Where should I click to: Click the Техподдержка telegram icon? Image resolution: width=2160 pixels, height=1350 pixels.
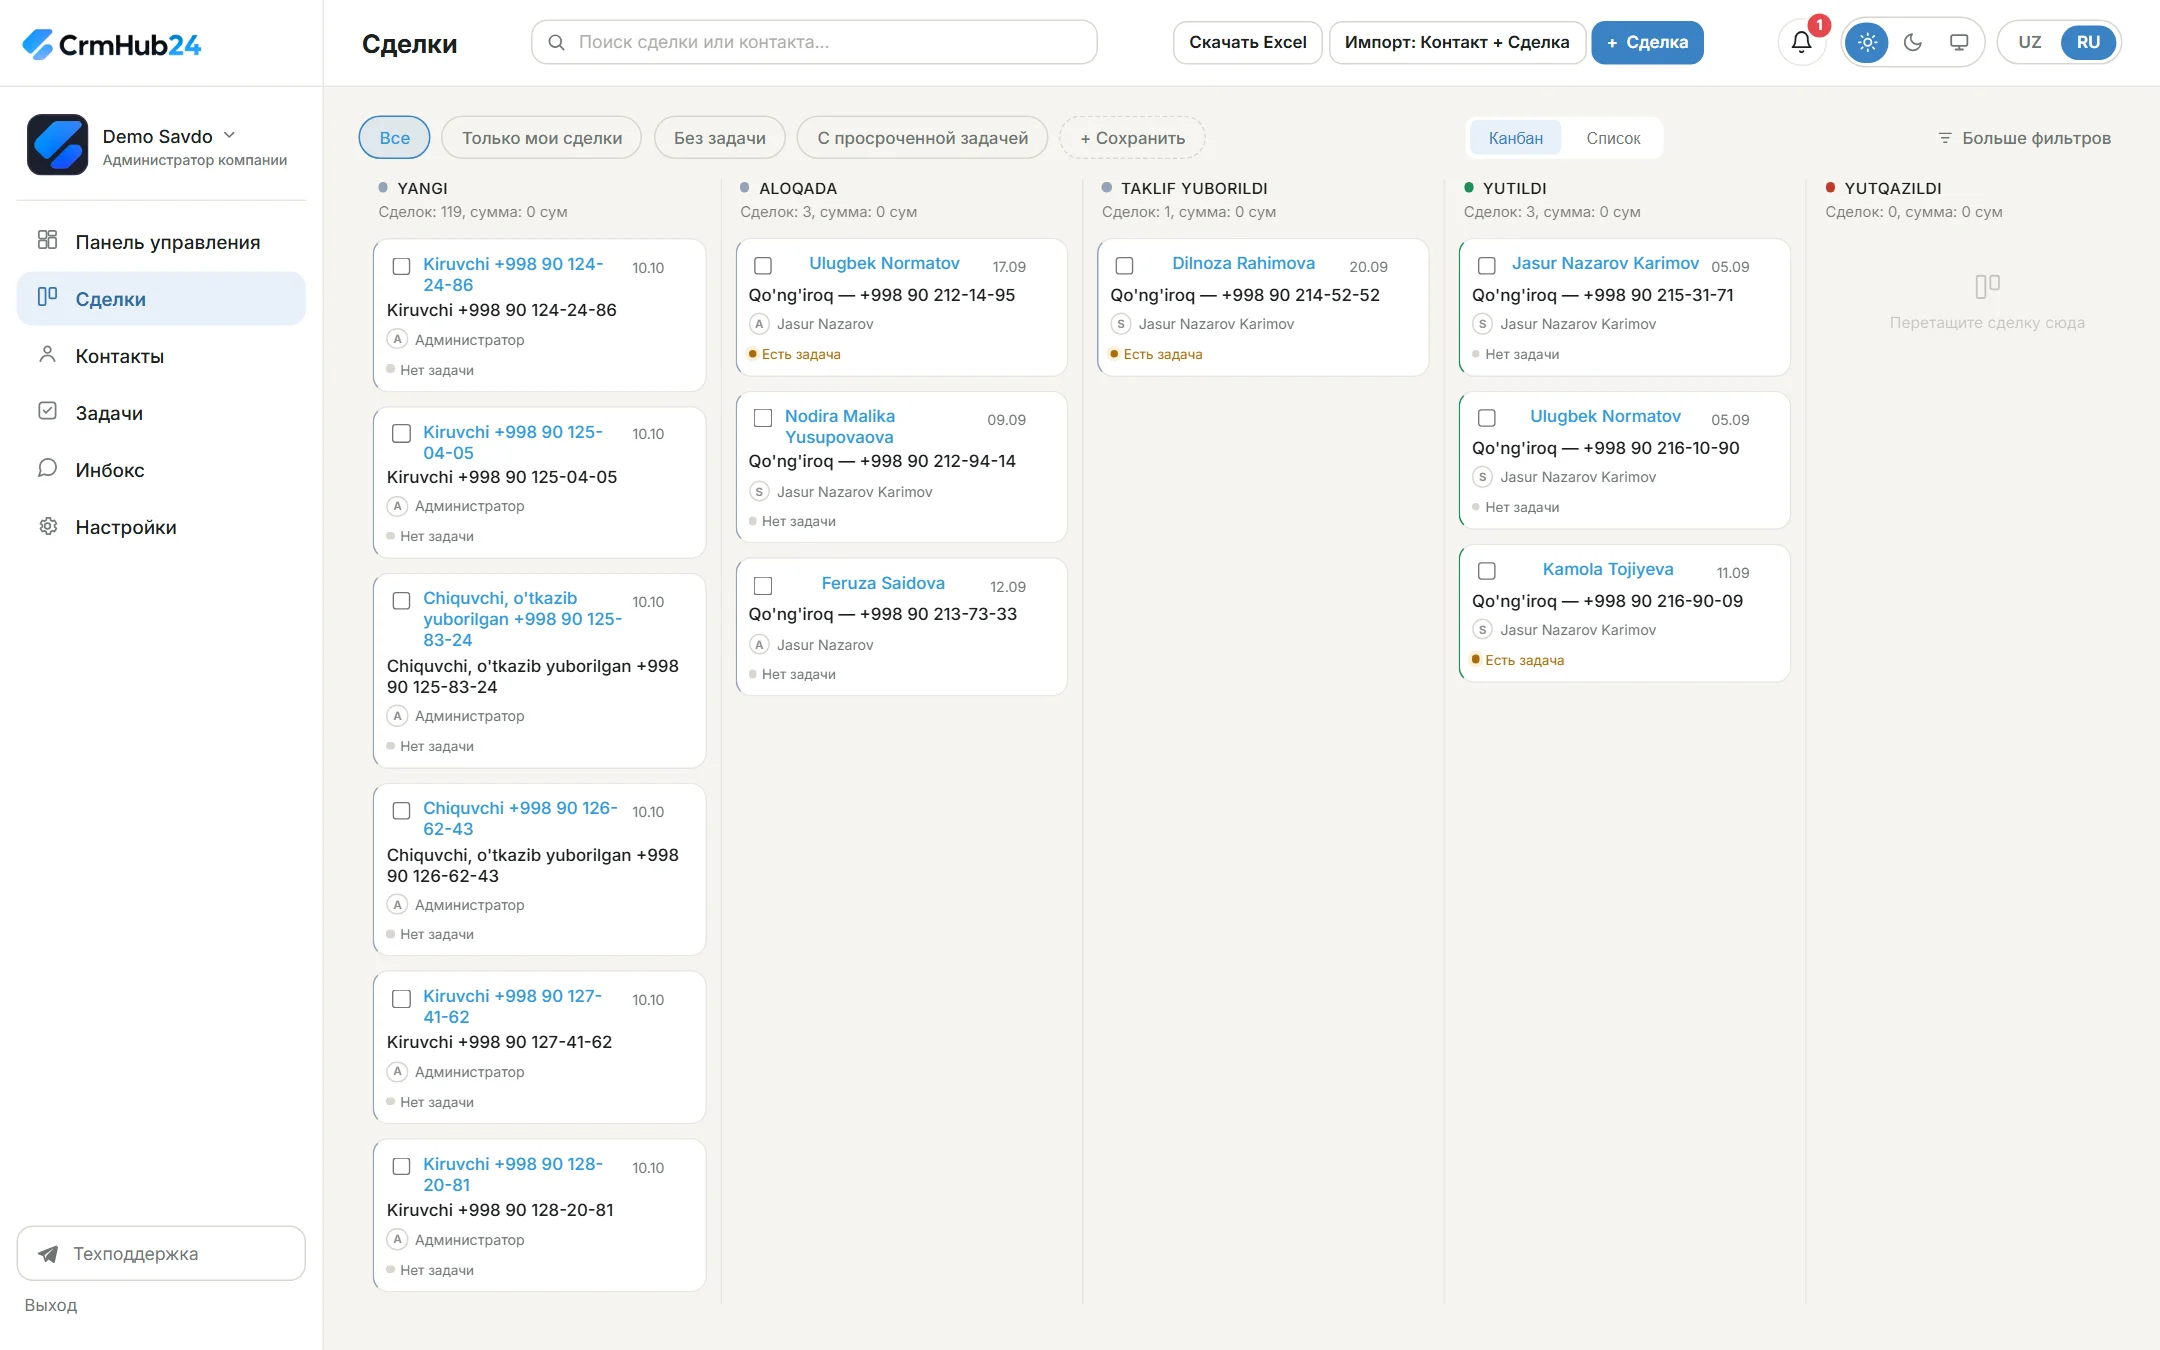coord(47,1254)
